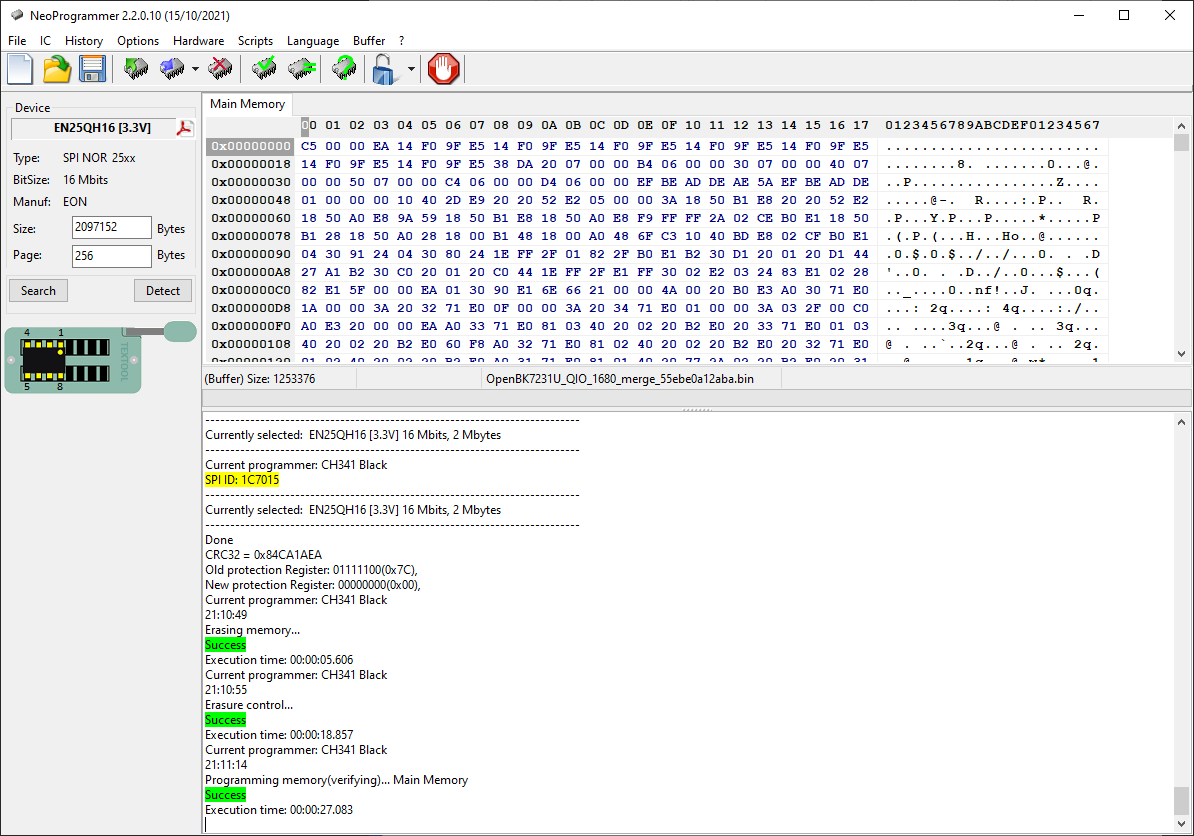Screen dimensions: 1194x836
Task: Click the NeoProgrammer title bar app icon
Action: point(17,15)
